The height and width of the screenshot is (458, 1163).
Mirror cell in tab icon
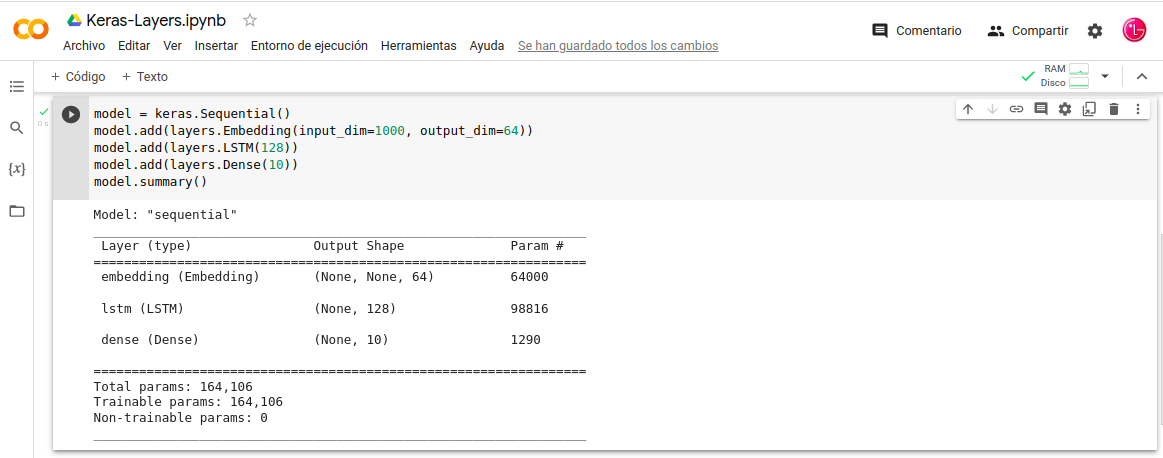tap(1089, 109)
